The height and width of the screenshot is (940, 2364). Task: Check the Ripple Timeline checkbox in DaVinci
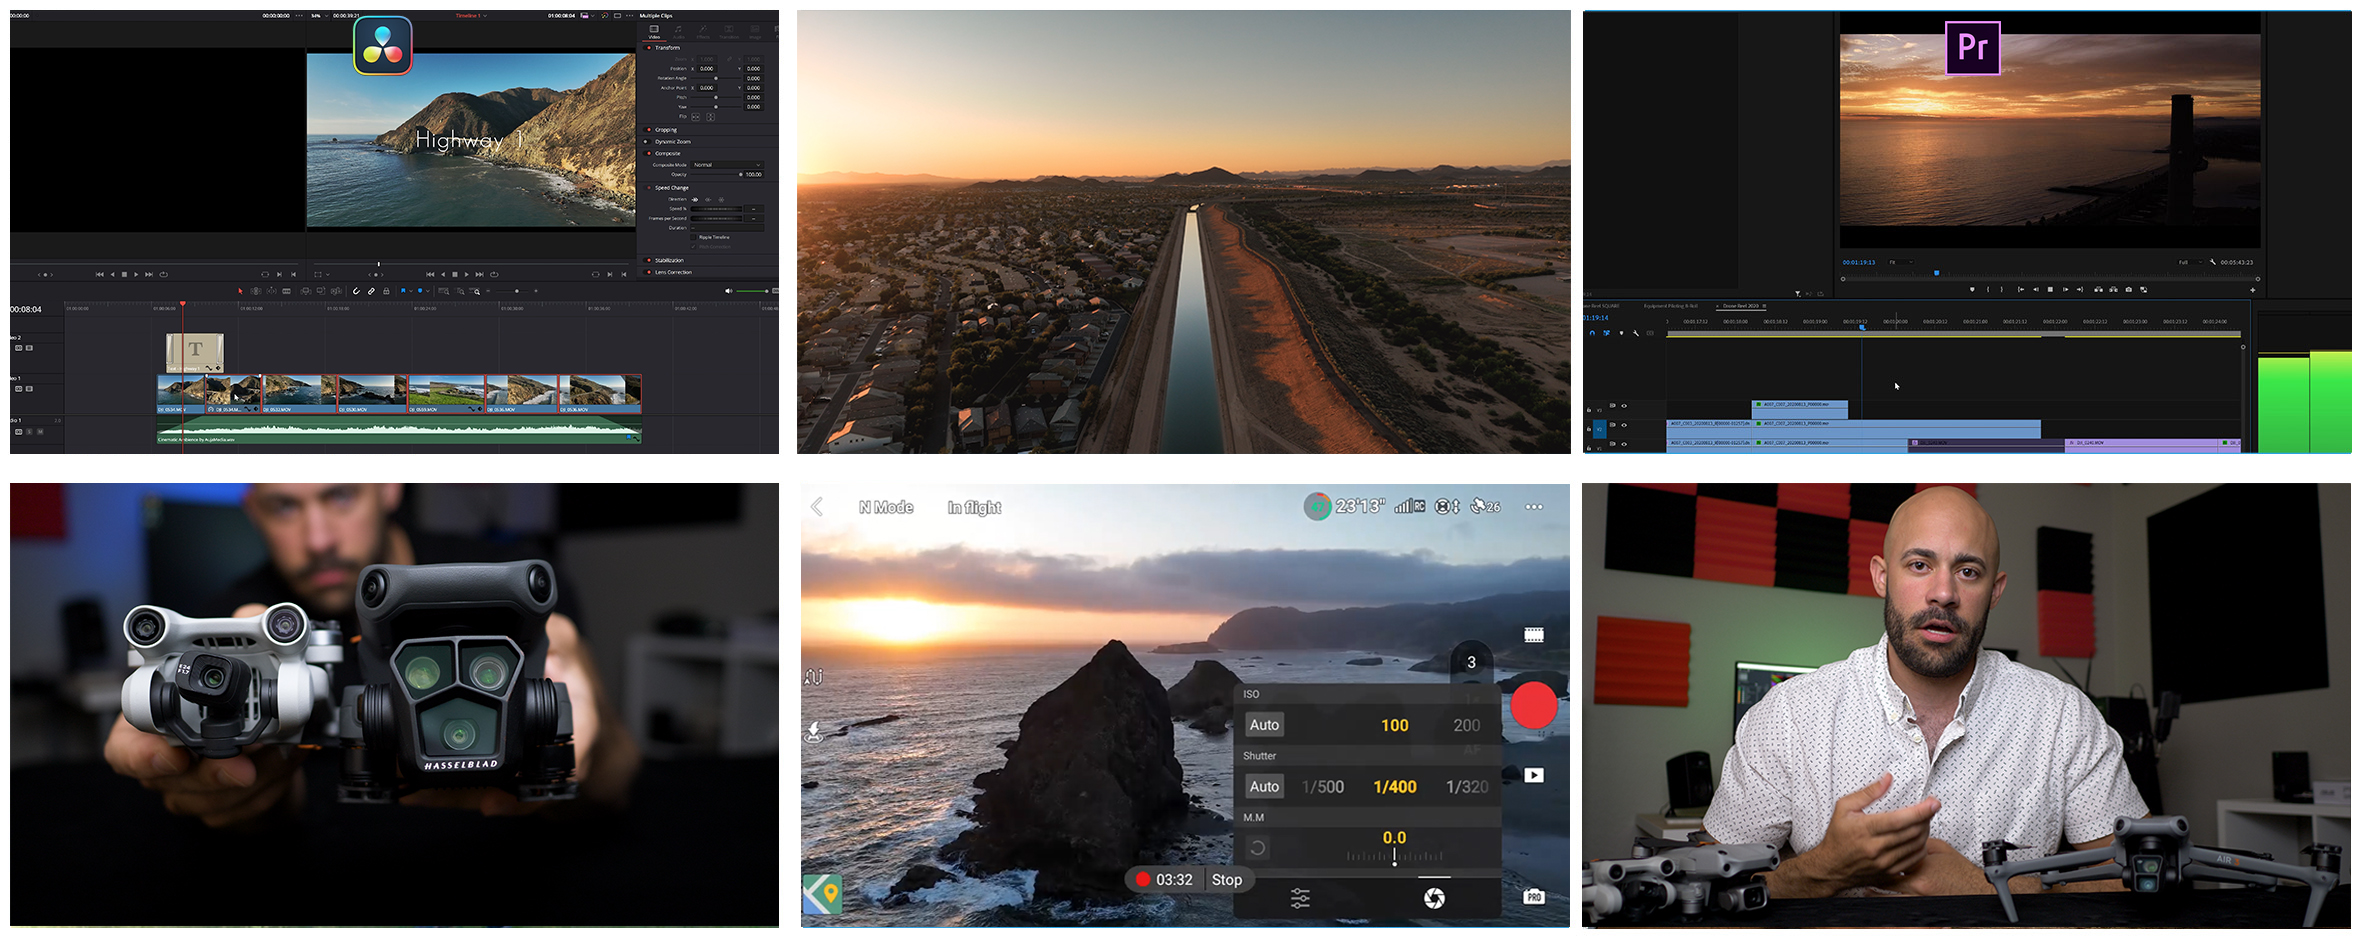tap(693, 237)
